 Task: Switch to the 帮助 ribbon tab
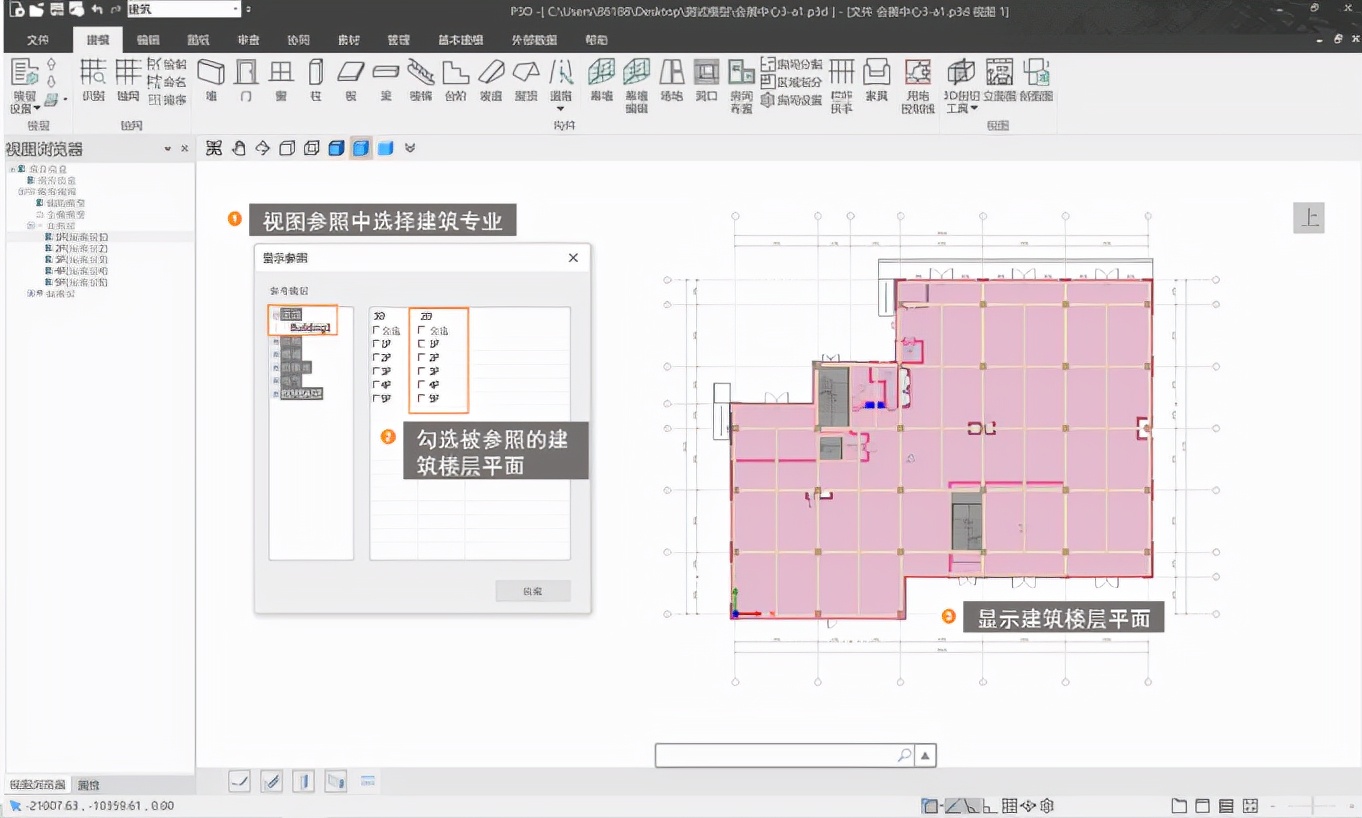click(x=596, y=40)
